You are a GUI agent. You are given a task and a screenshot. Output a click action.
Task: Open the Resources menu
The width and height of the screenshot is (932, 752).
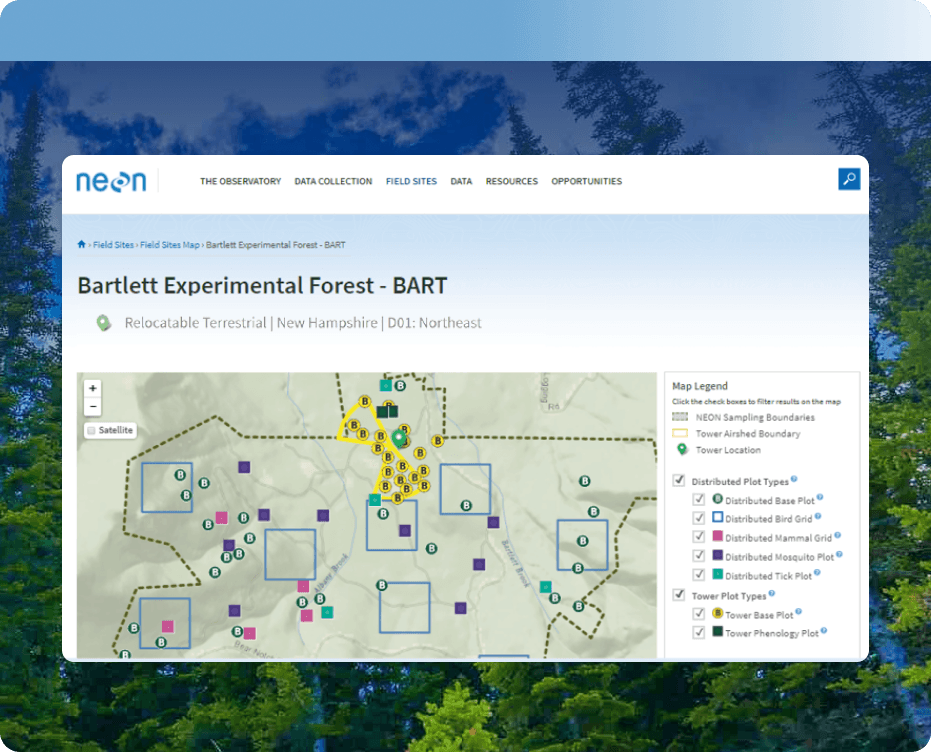512,181
